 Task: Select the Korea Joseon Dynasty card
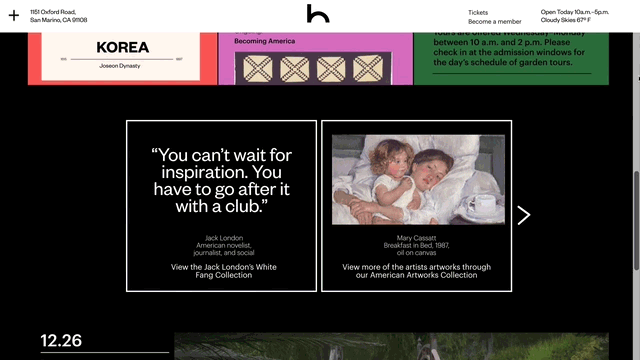click(x=122, y=58)
